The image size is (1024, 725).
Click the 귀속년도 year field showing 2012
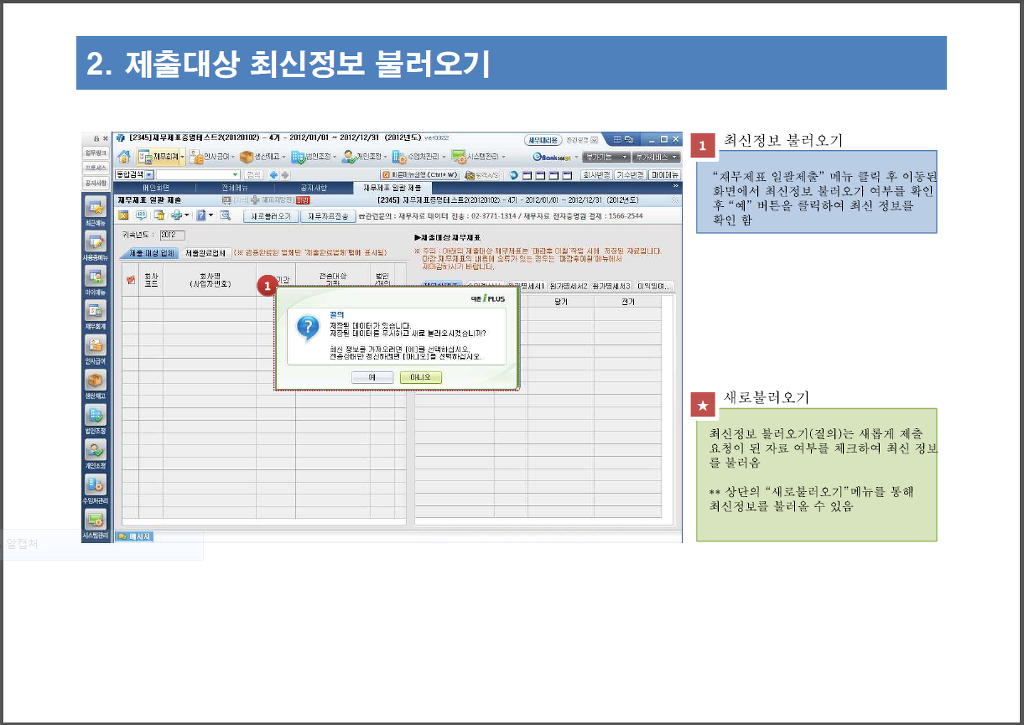(x=172, y=235)
